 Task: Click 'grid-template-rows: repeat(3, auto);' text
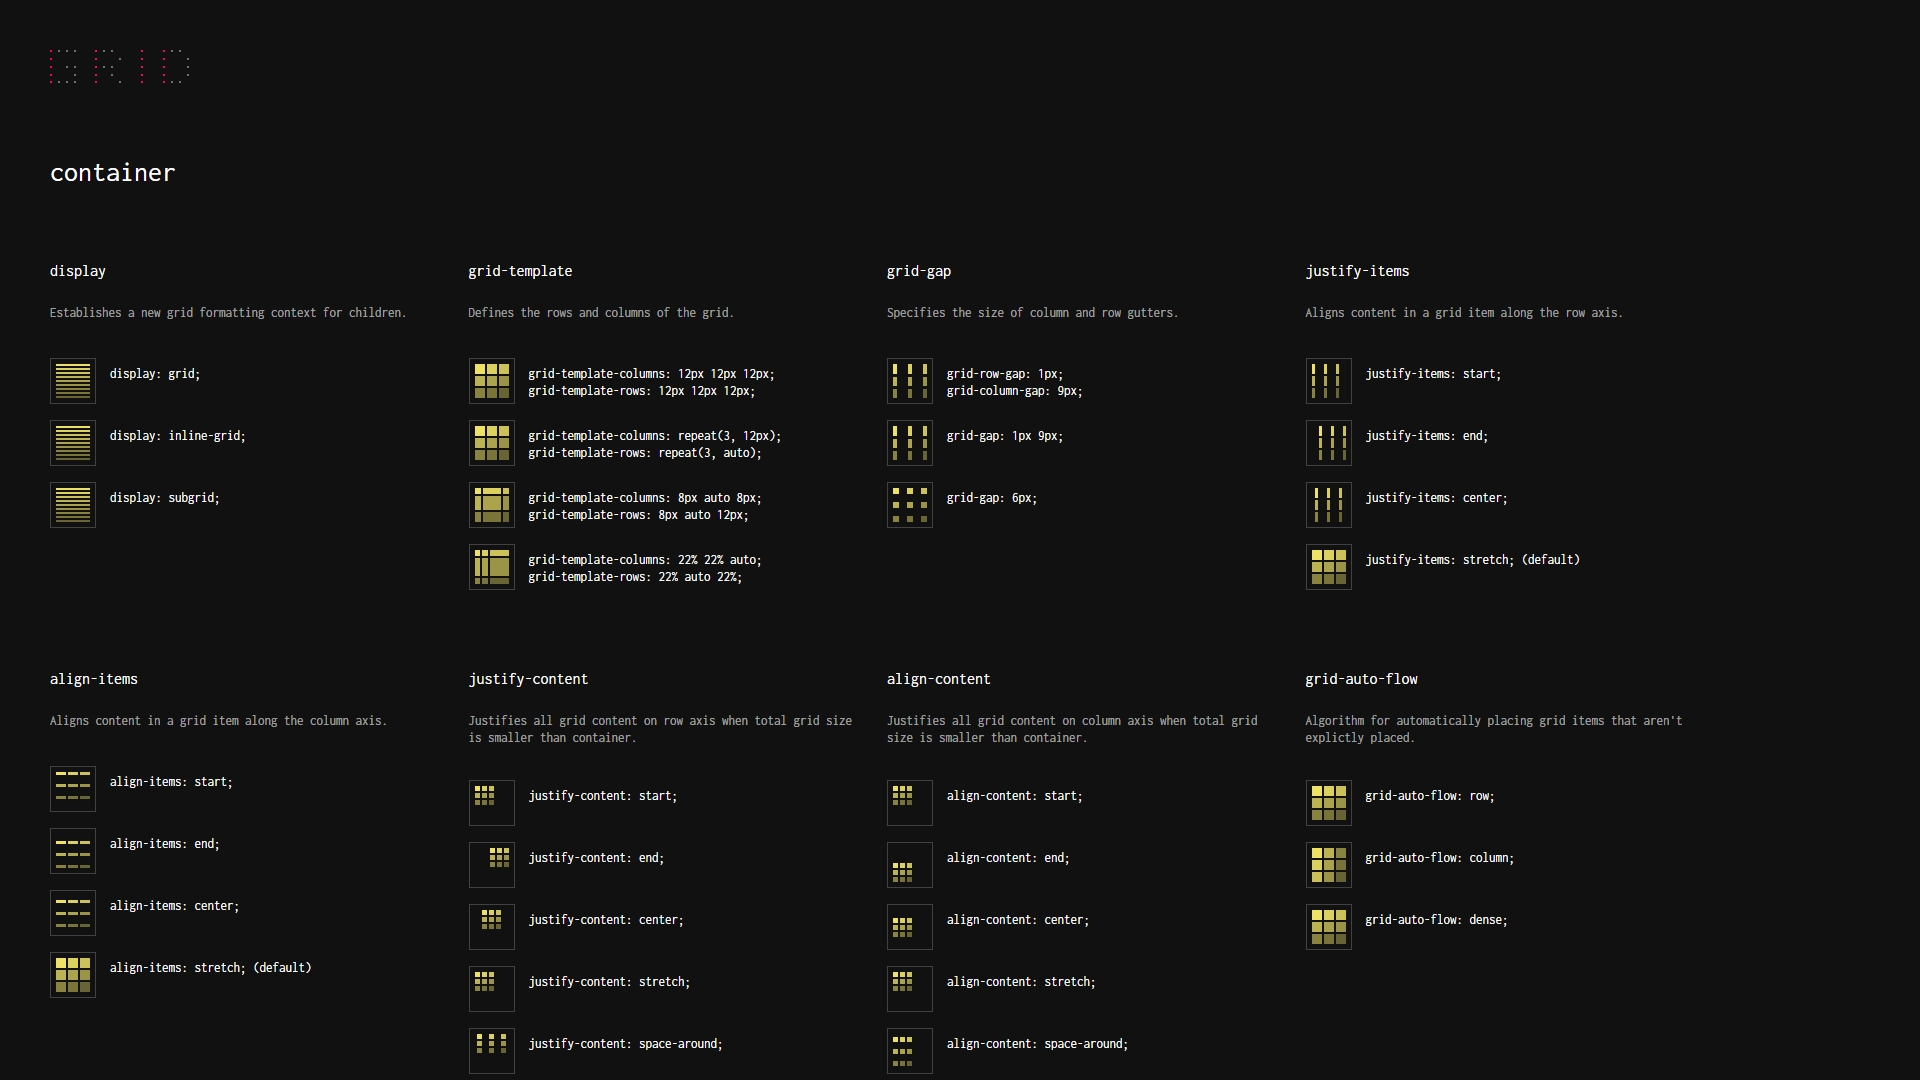tap(645, 453)
